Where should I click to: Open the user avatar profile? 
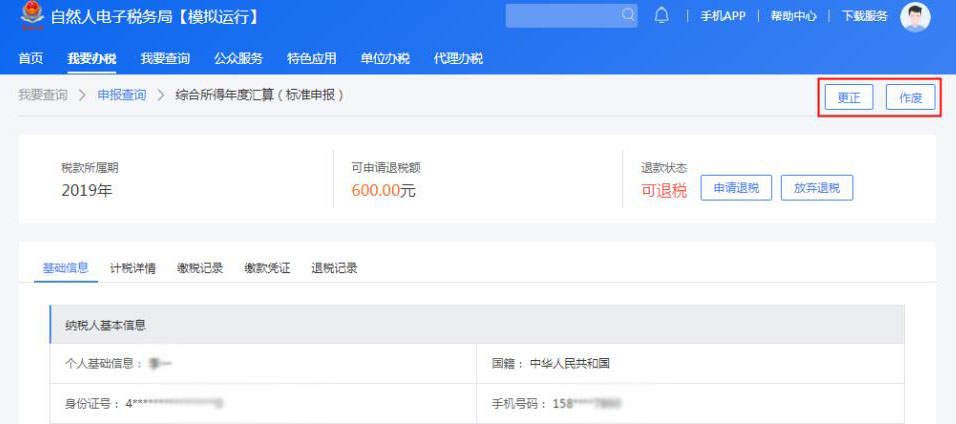pos(915,17)
